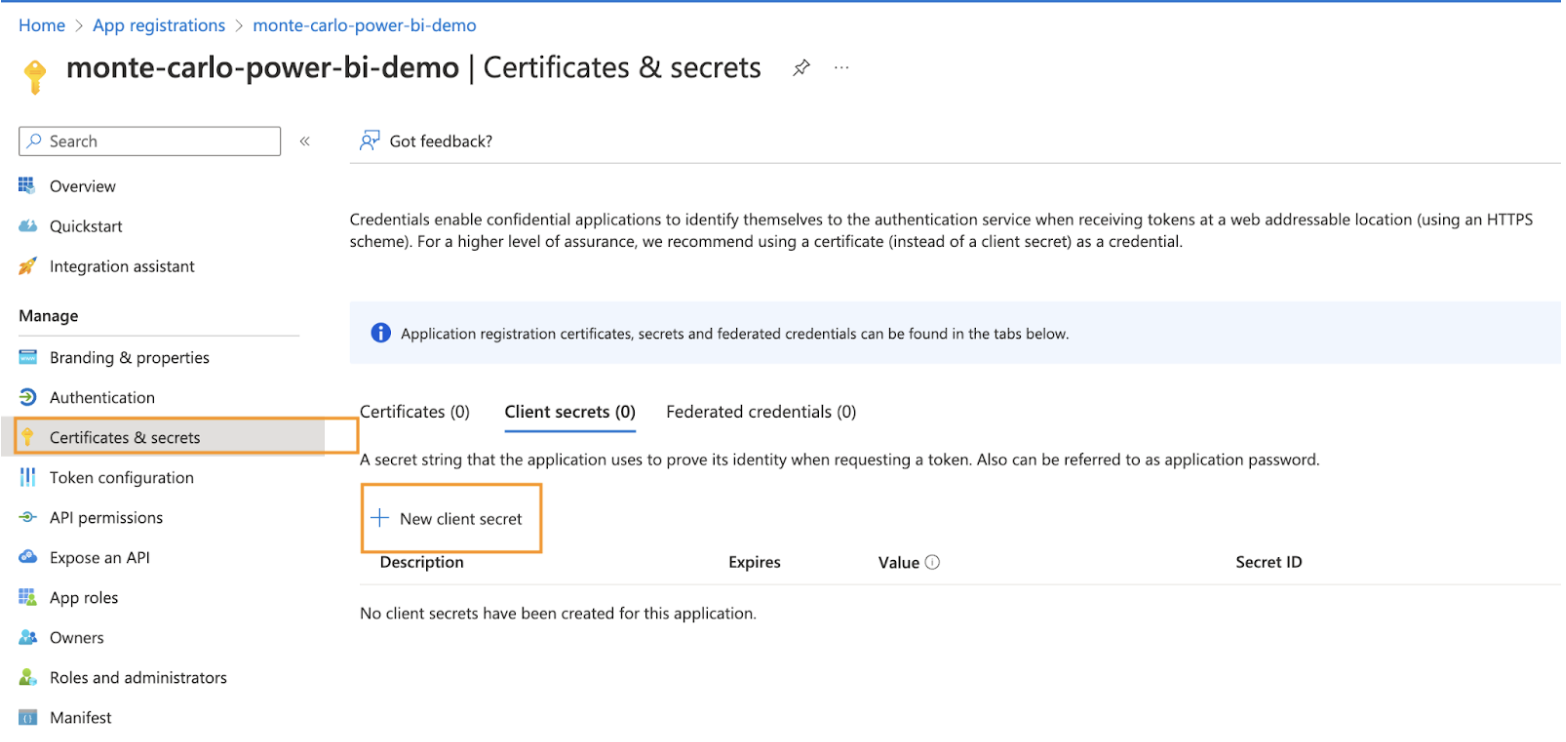The image size is (1566, 742).
Task: Pin the Certificates & secrets page
Action: [x=801, y=68]
